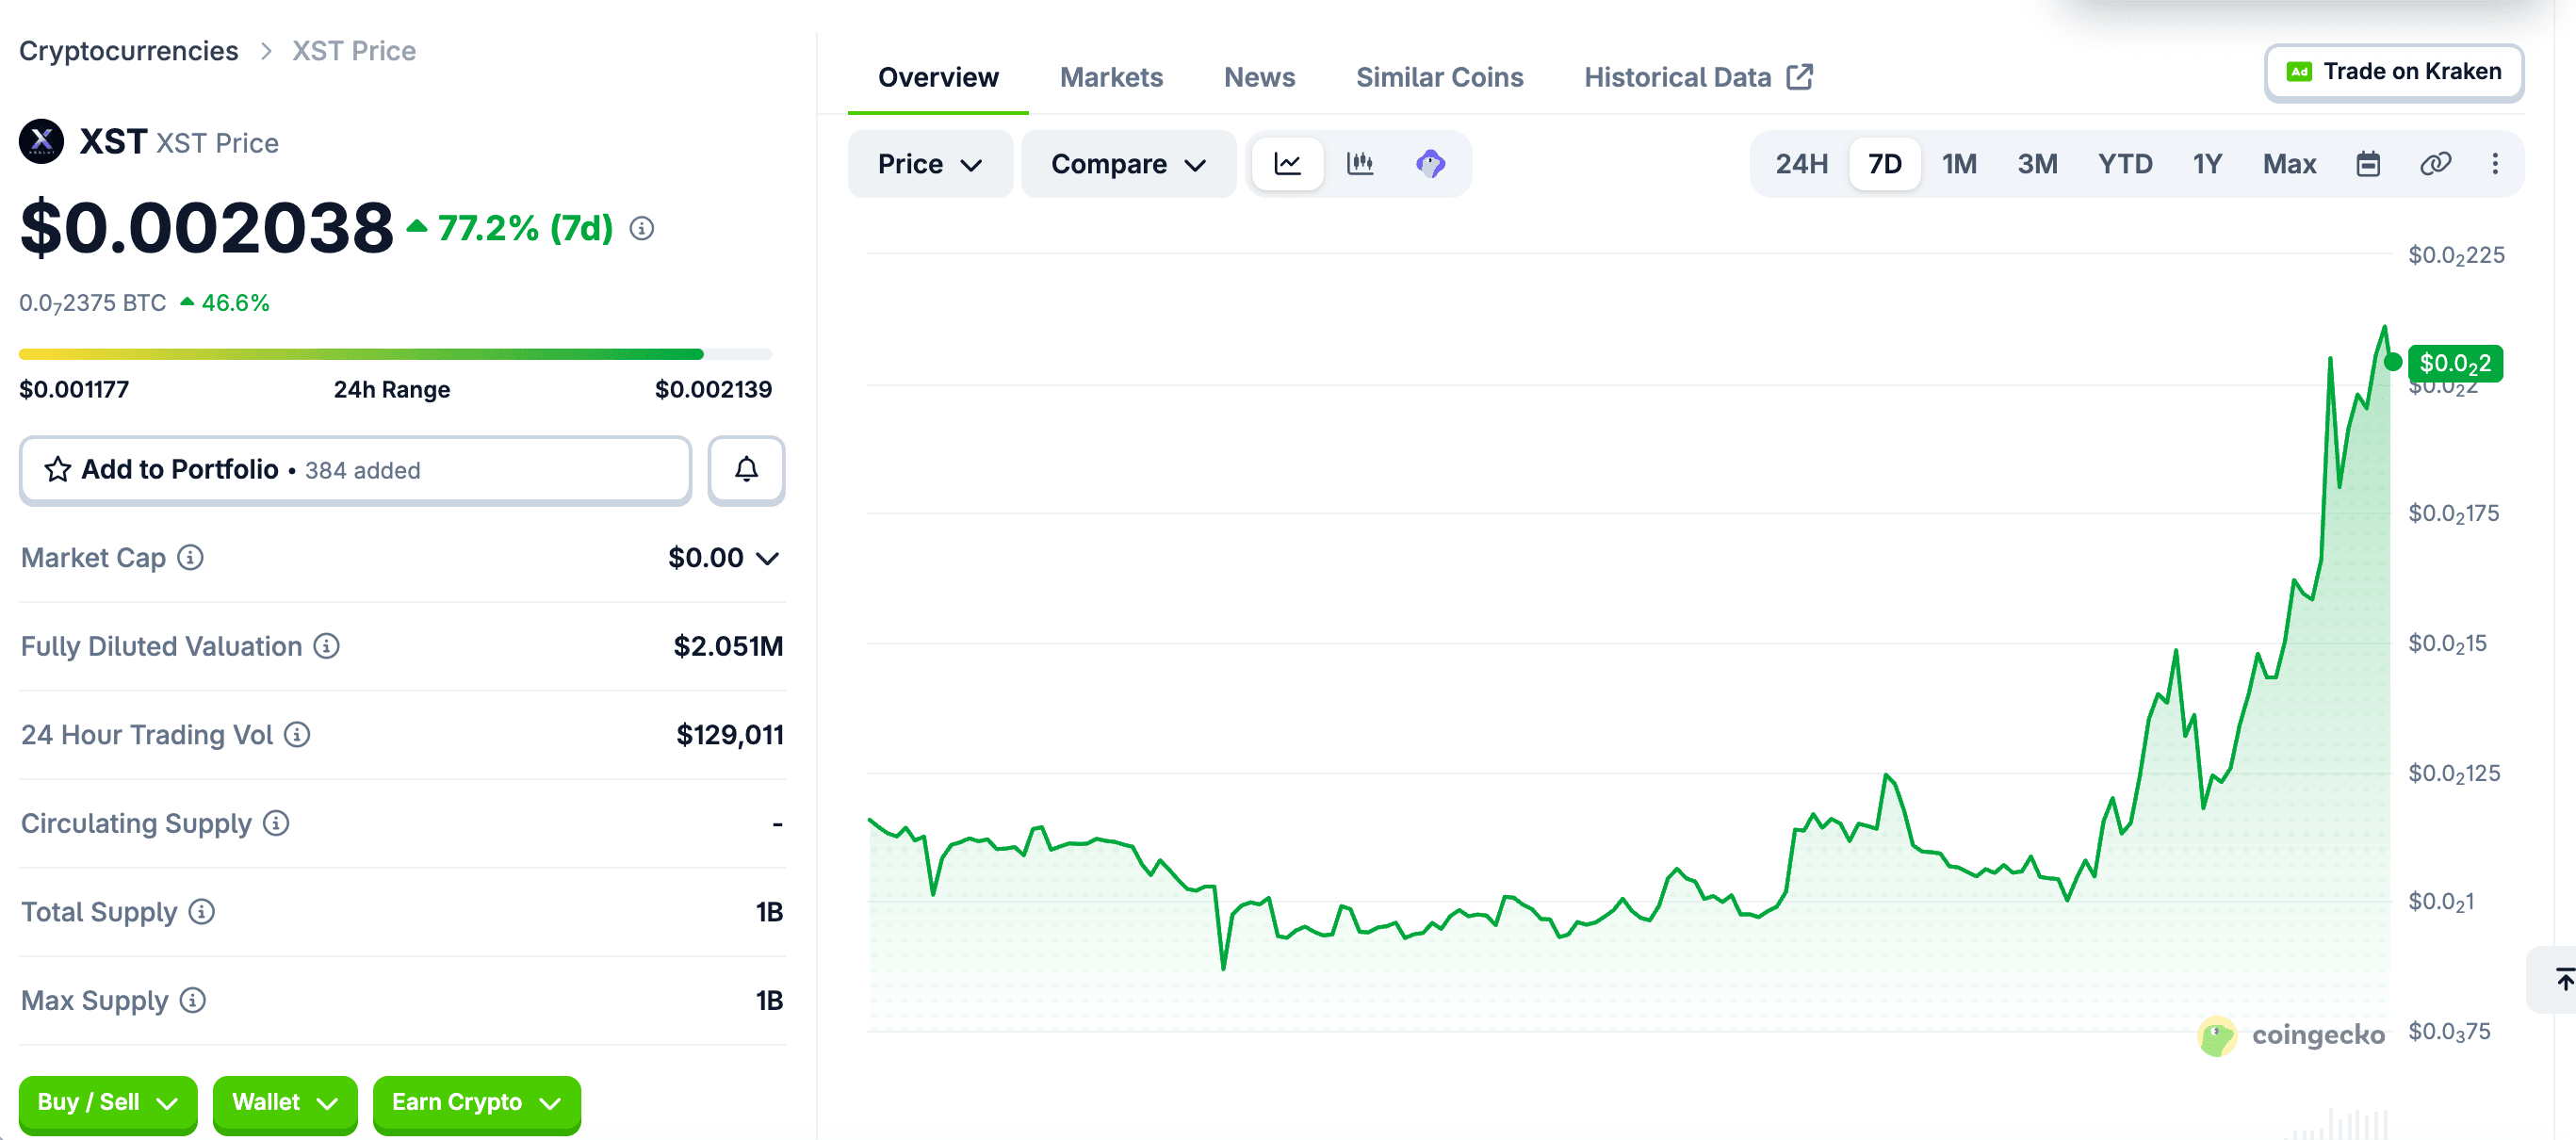This screenshot has width=2576, height=1140.
Task: Show Fully Diluted Valuation info tooltip
Action: click(326, 646)
